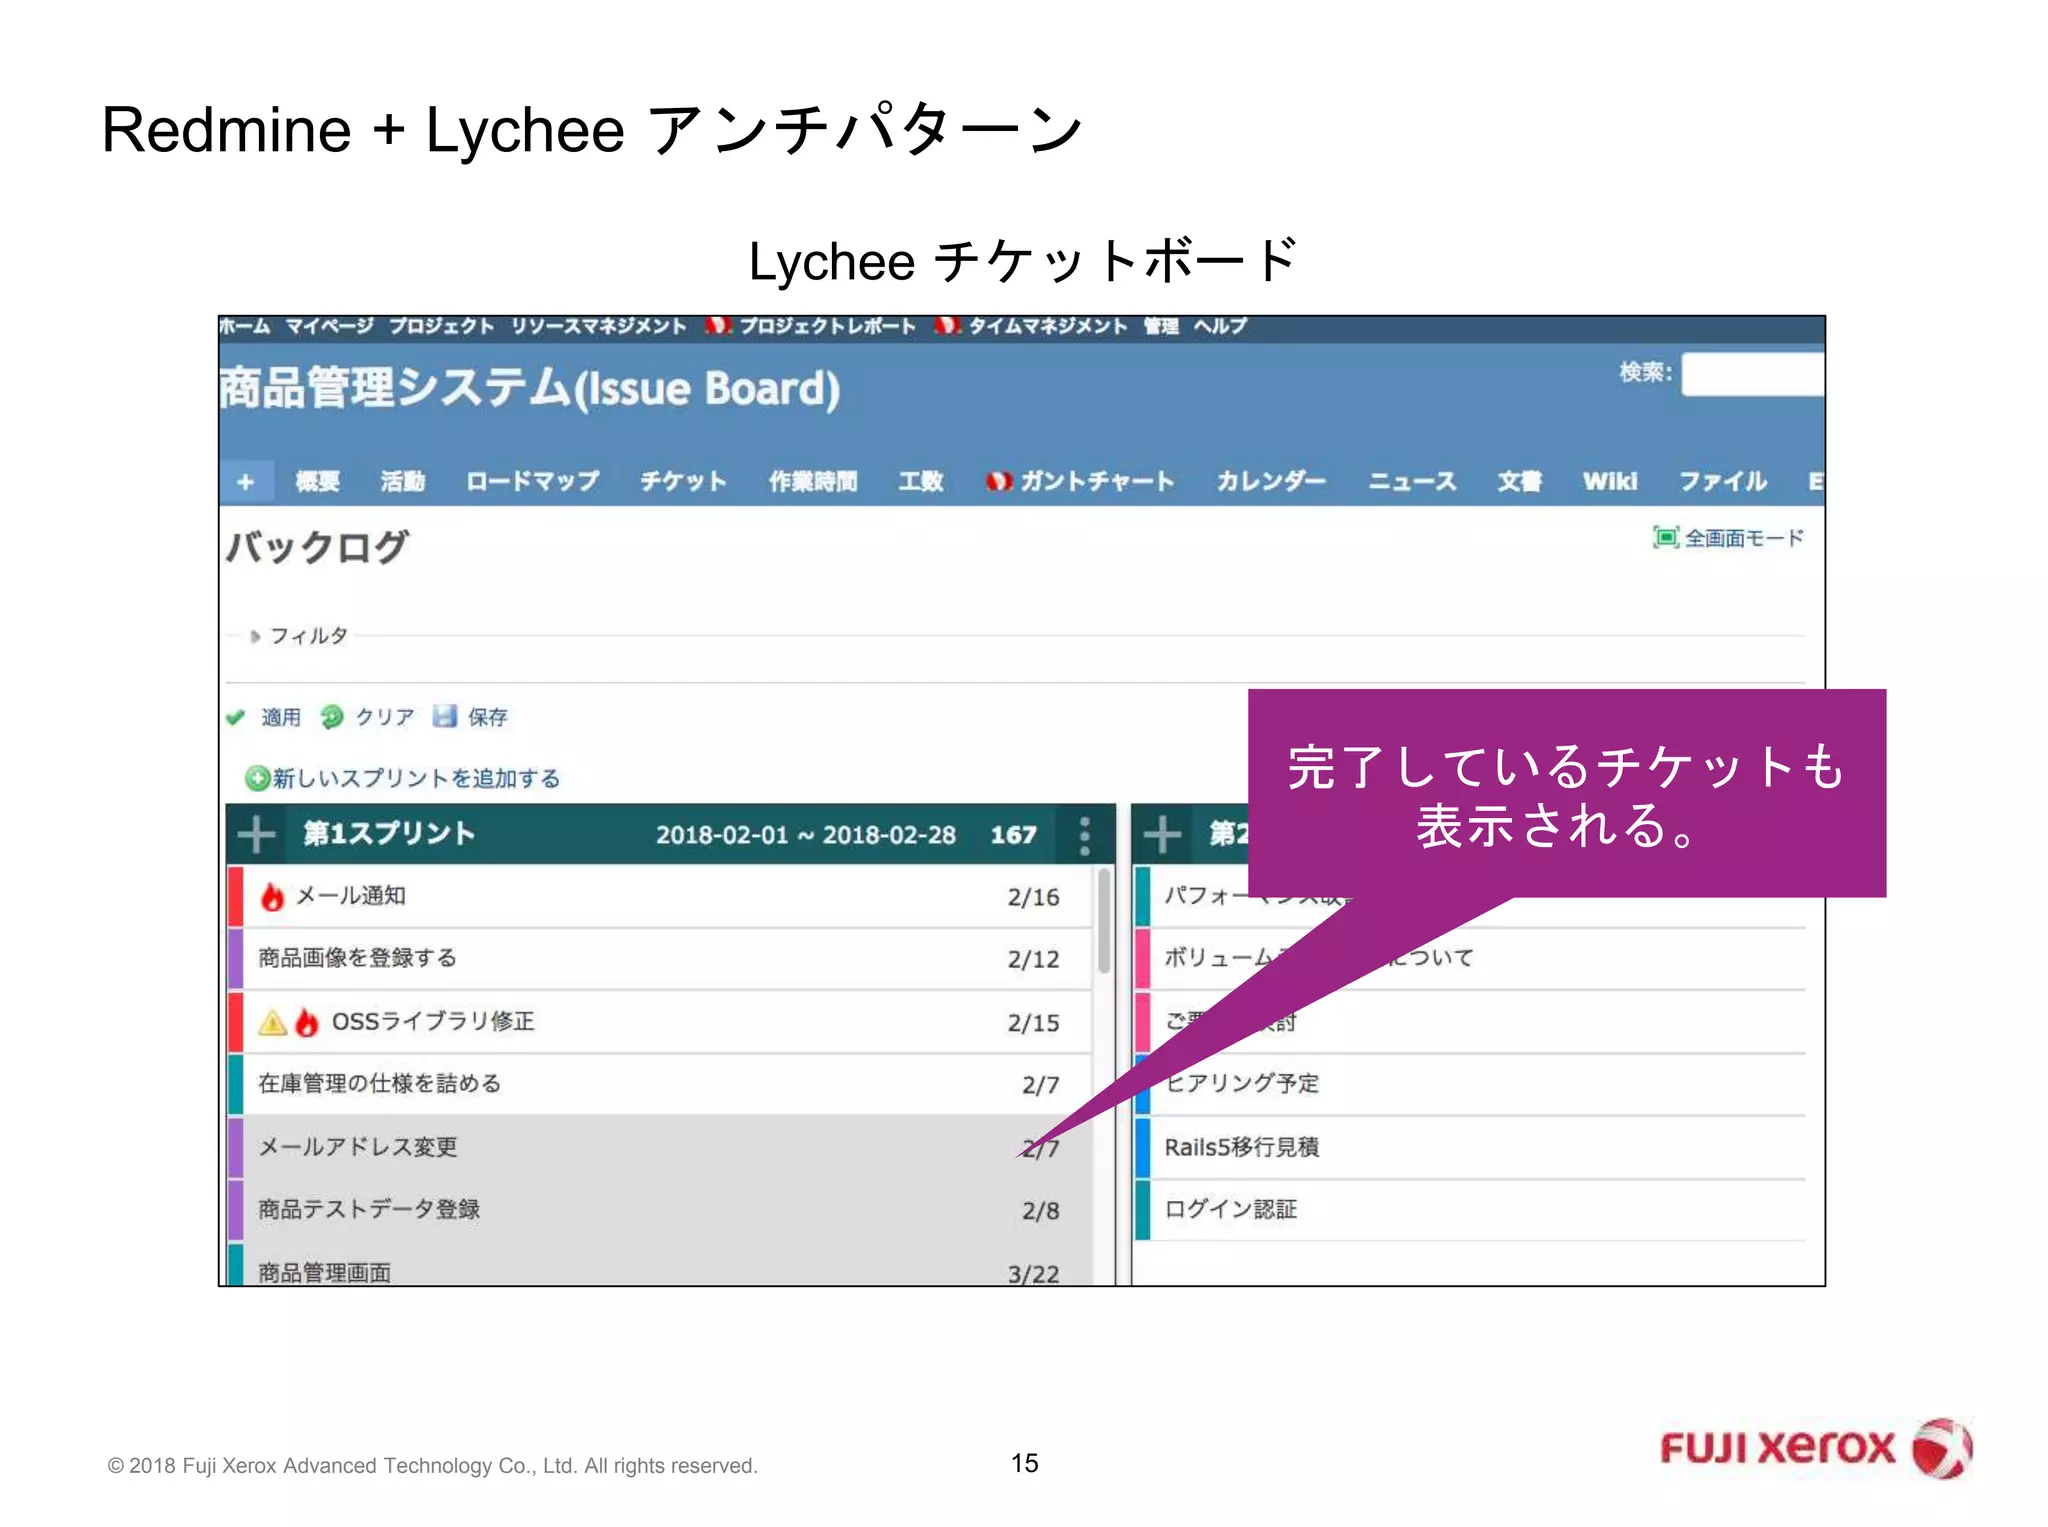The width and height of the screenshot is (2048, 1527).
Task: Click the クリア clear link
Action: click(x=385, y=717)
